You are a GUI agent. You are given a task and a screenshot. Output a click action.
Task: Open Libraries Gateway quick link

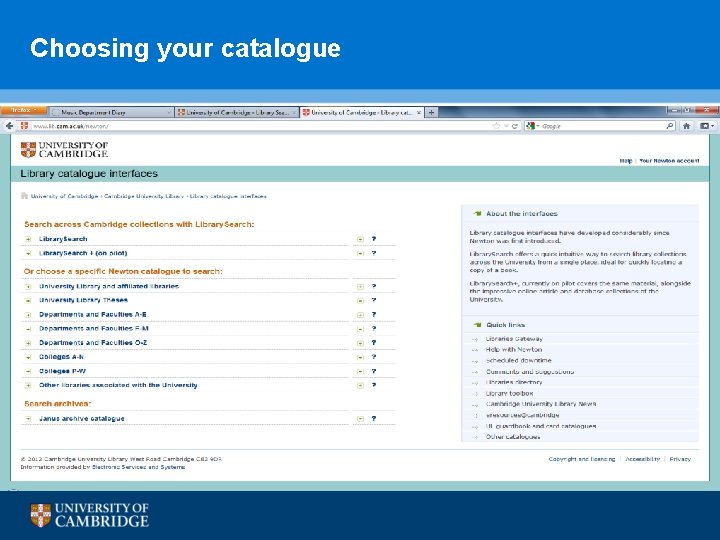coord(514,338)
